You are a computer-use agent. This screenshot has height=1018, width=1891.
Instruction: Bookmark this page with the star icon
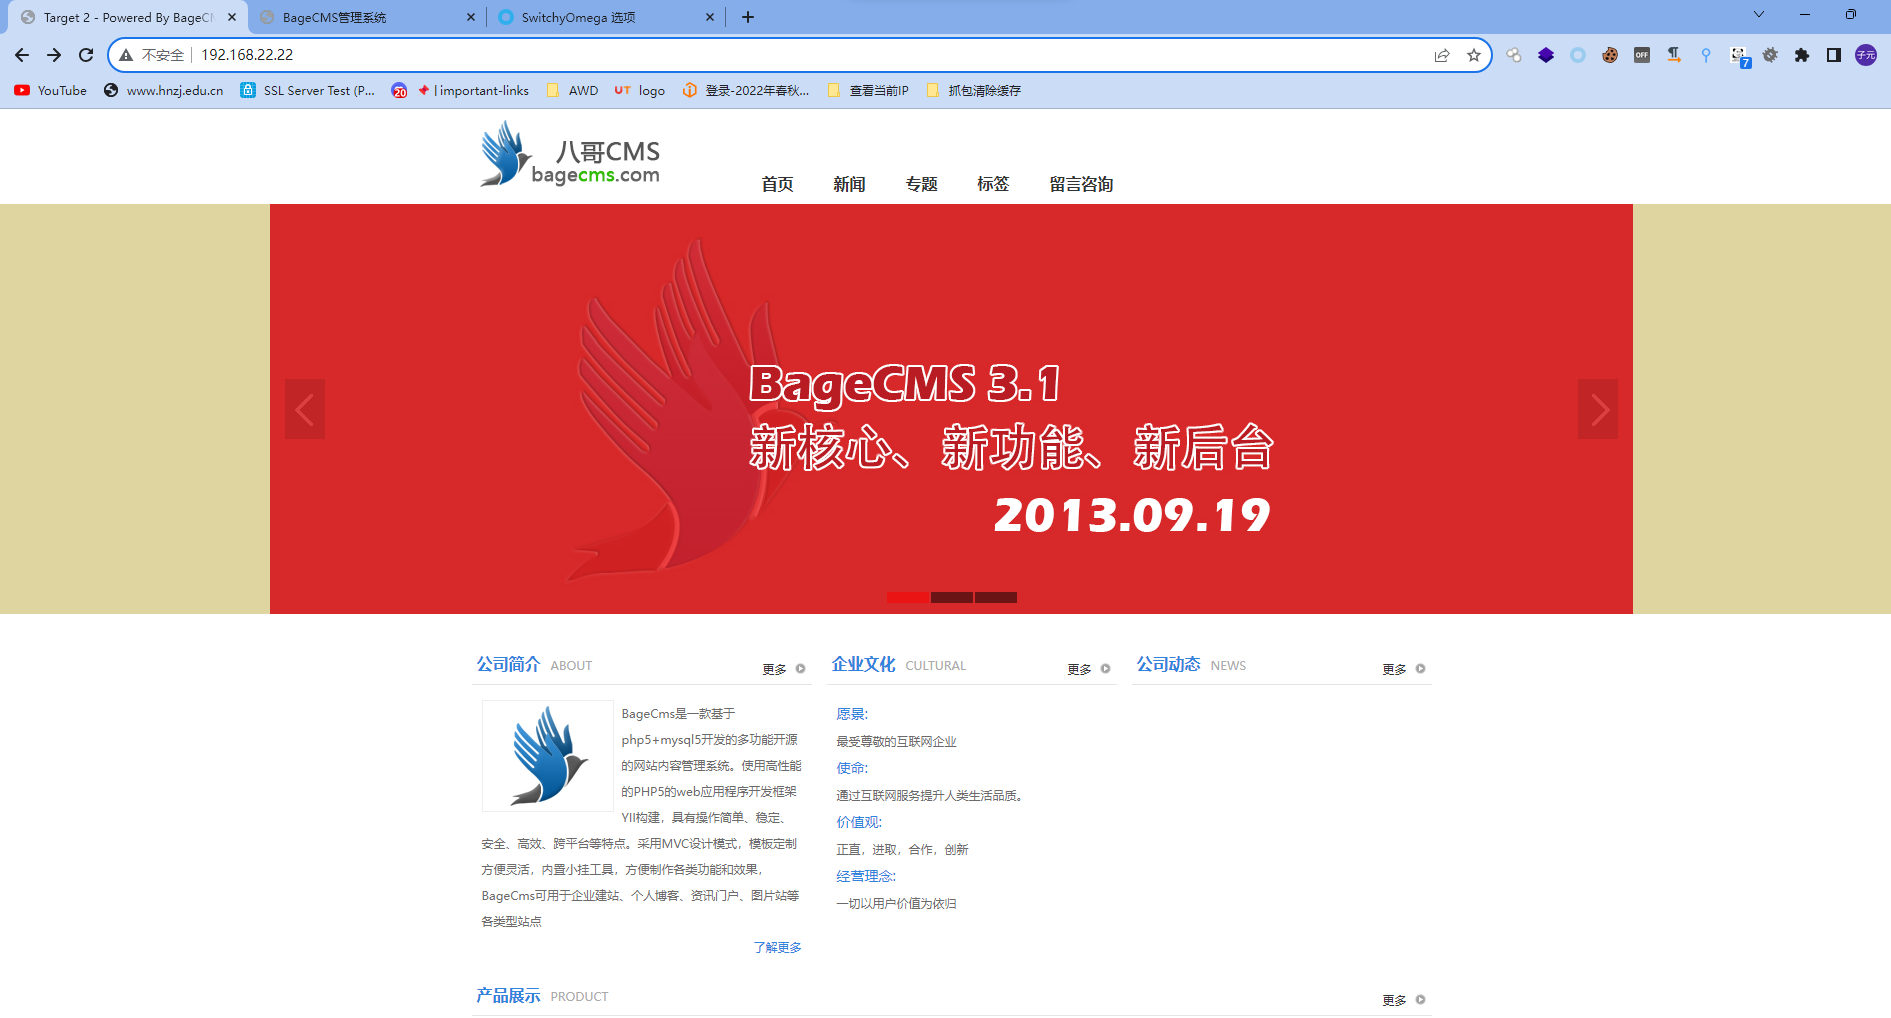tap(1474, 55)
